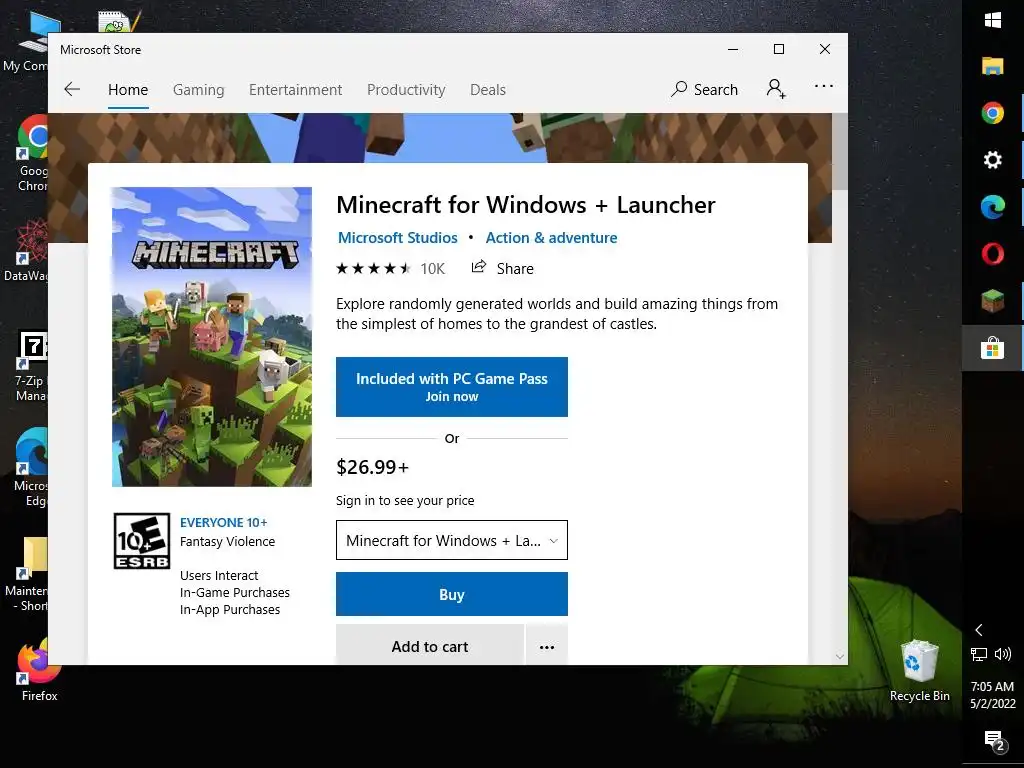Open Settings gear on taskbar
1024x768 pixels.
tap(993, 160)
